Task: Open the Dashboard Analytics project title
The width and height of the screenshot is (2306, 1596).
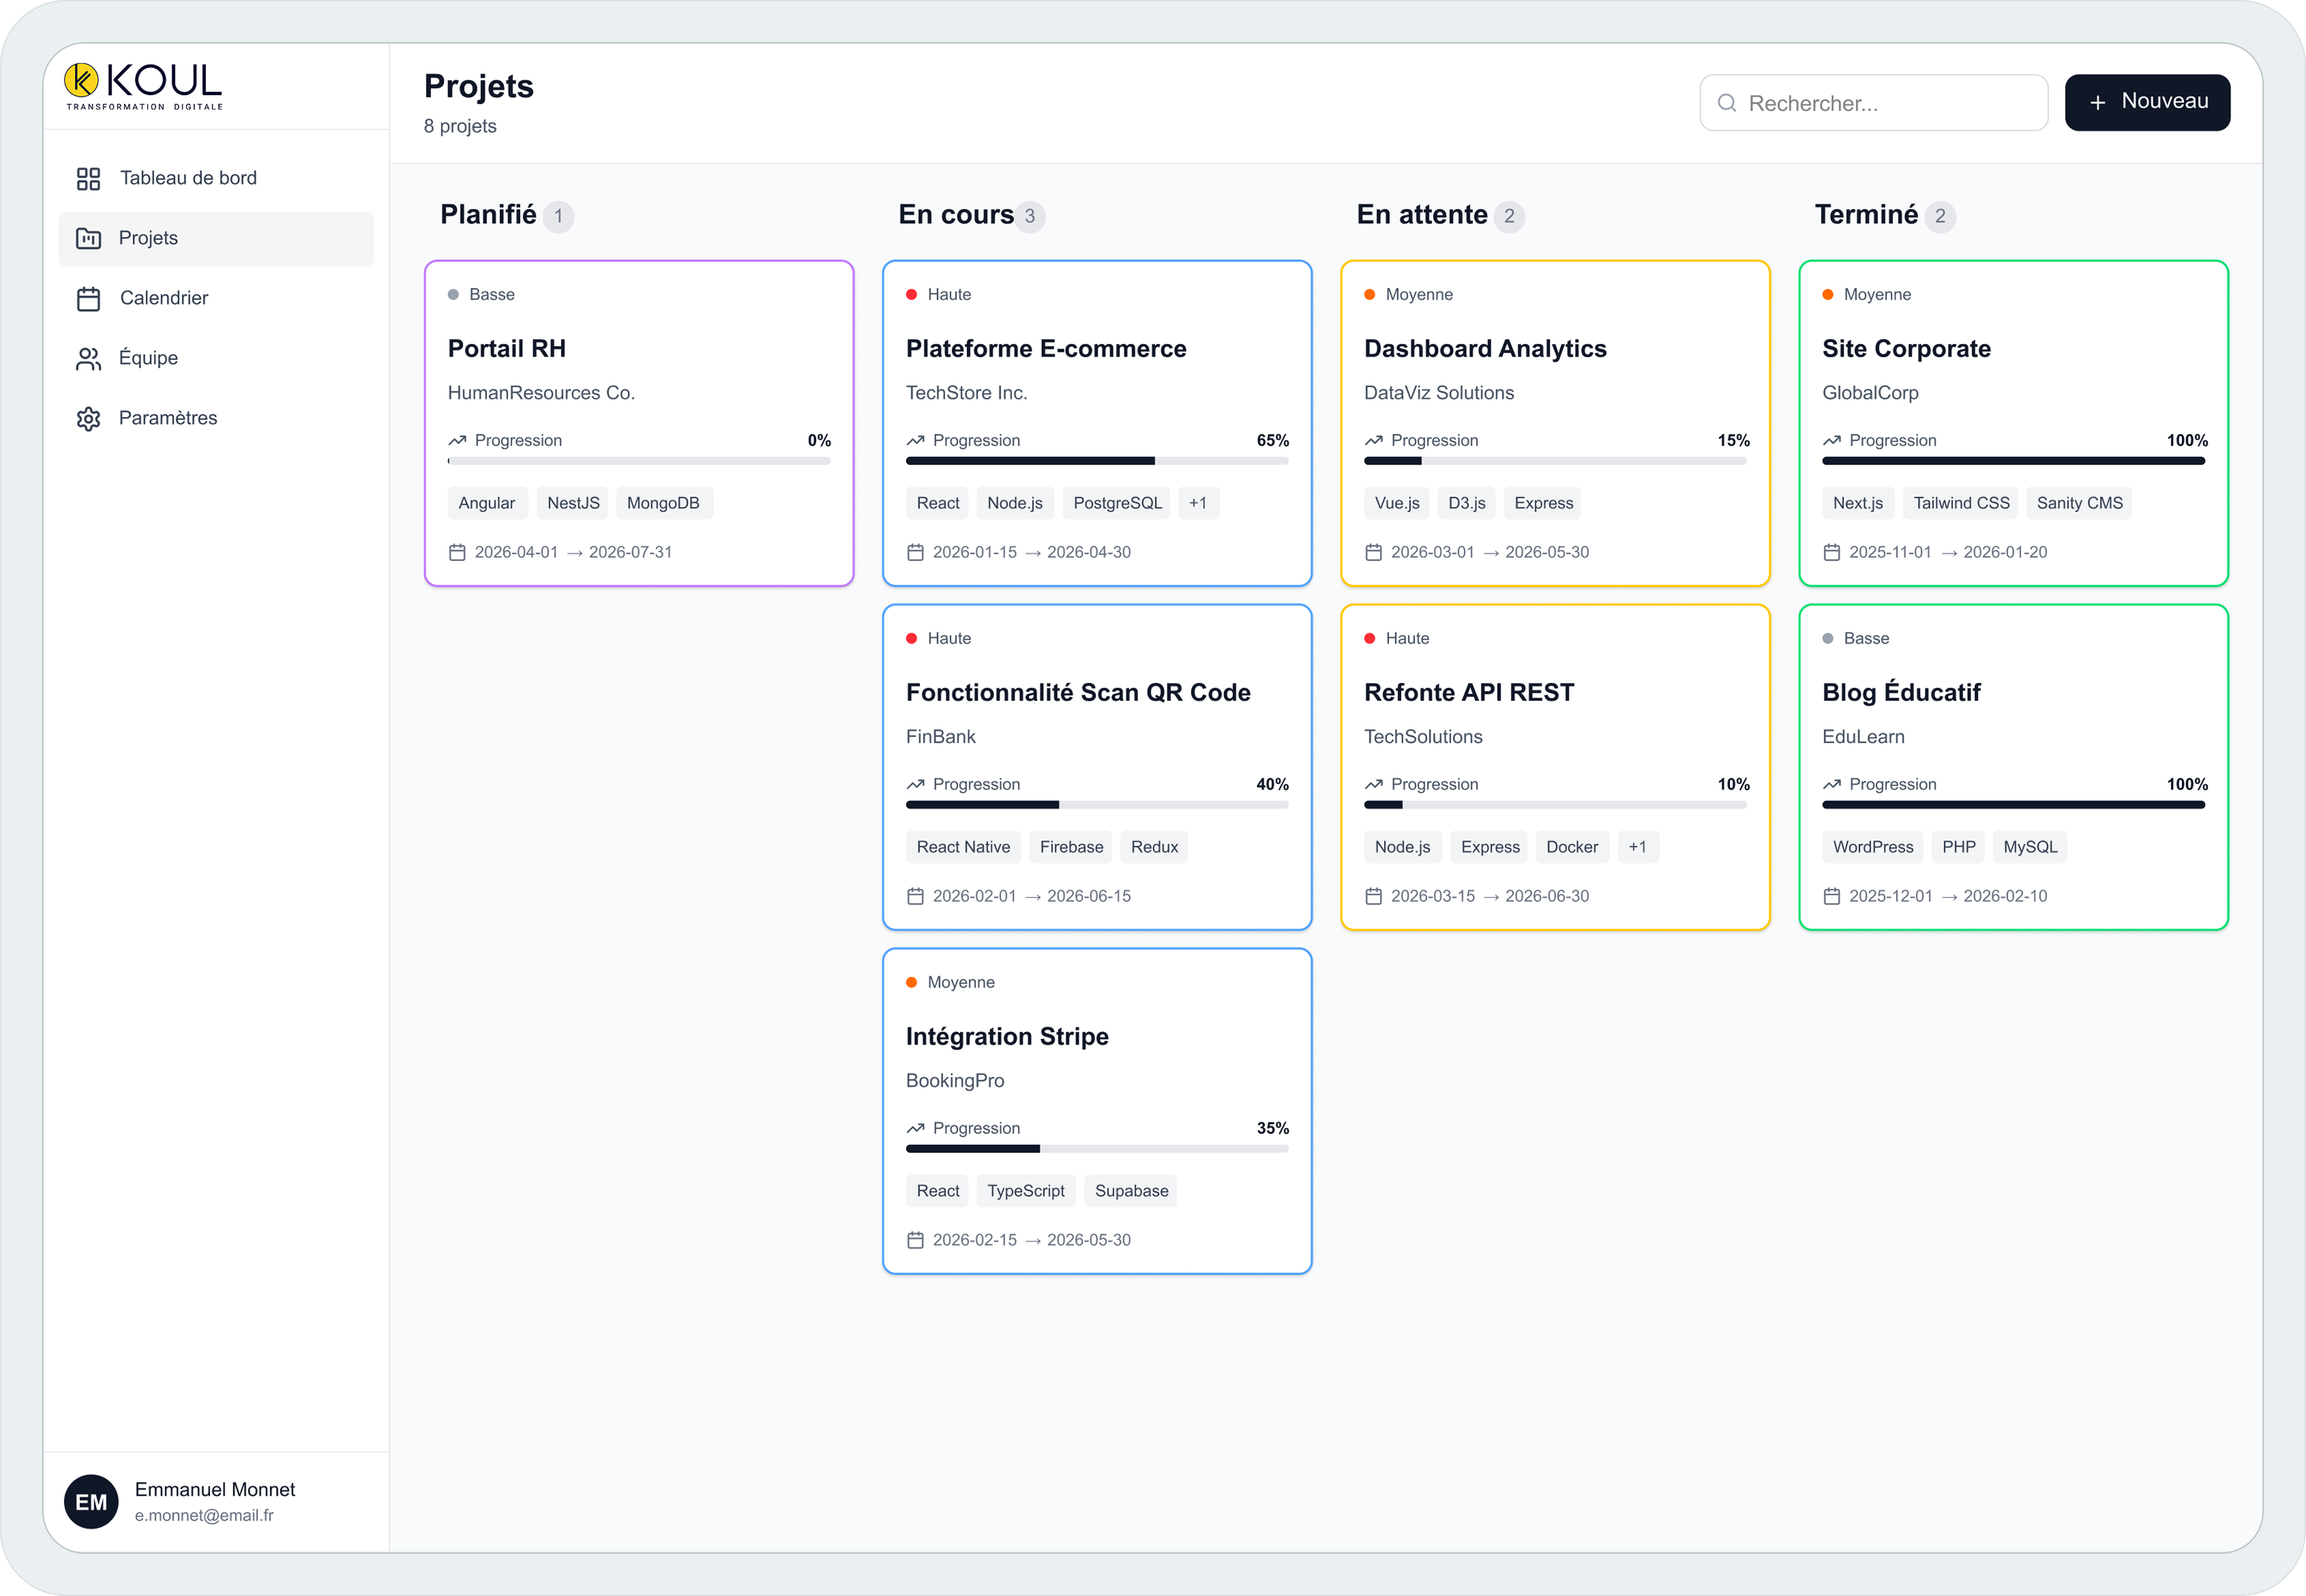Action: [1484, 349]
